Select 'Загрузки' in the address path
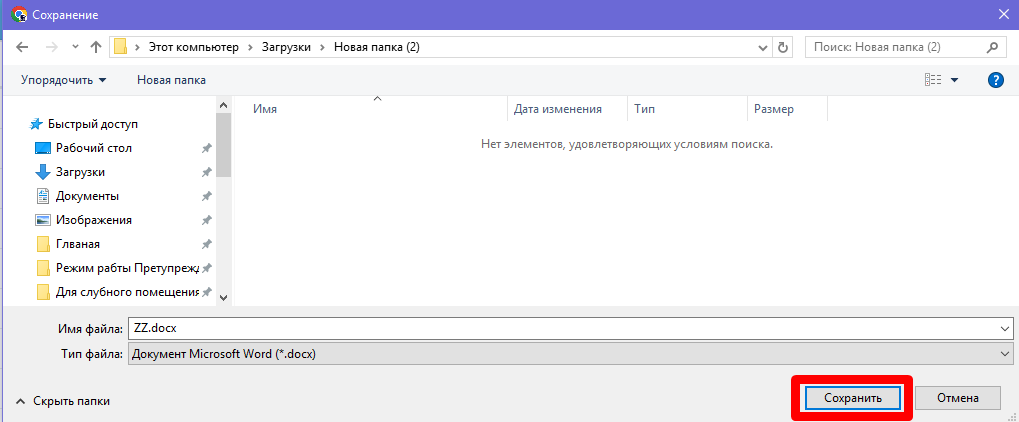This screenshot has width=1019, height=422. 286,47
